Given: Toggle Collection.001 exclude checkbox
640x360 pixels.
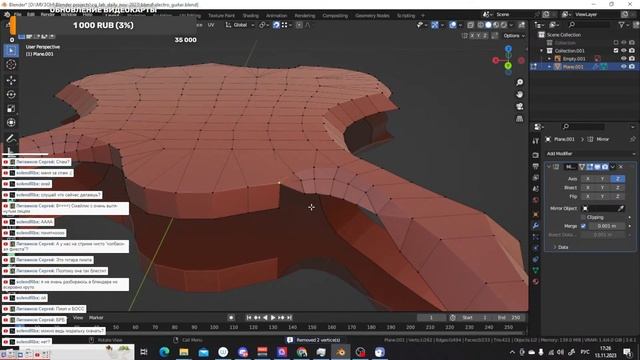Looking at the screenshot, I should pyautogui.click(x=616, y=51).
